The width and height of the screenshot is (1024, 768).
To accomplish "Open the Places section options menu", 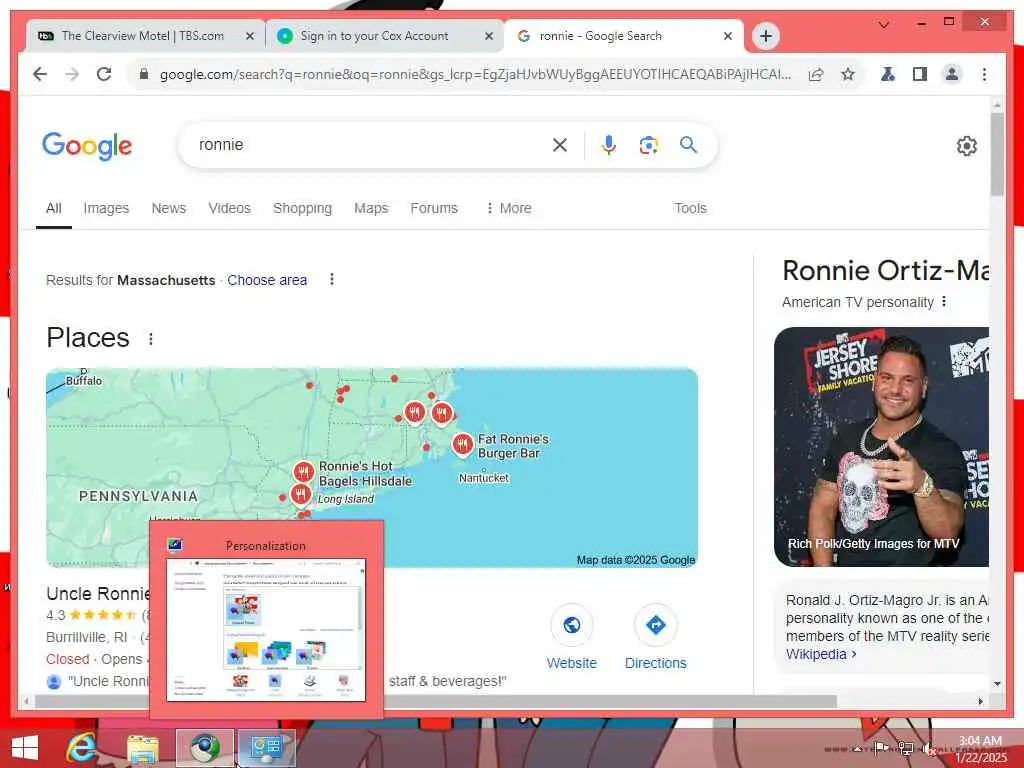I will (x=151, y=339).
